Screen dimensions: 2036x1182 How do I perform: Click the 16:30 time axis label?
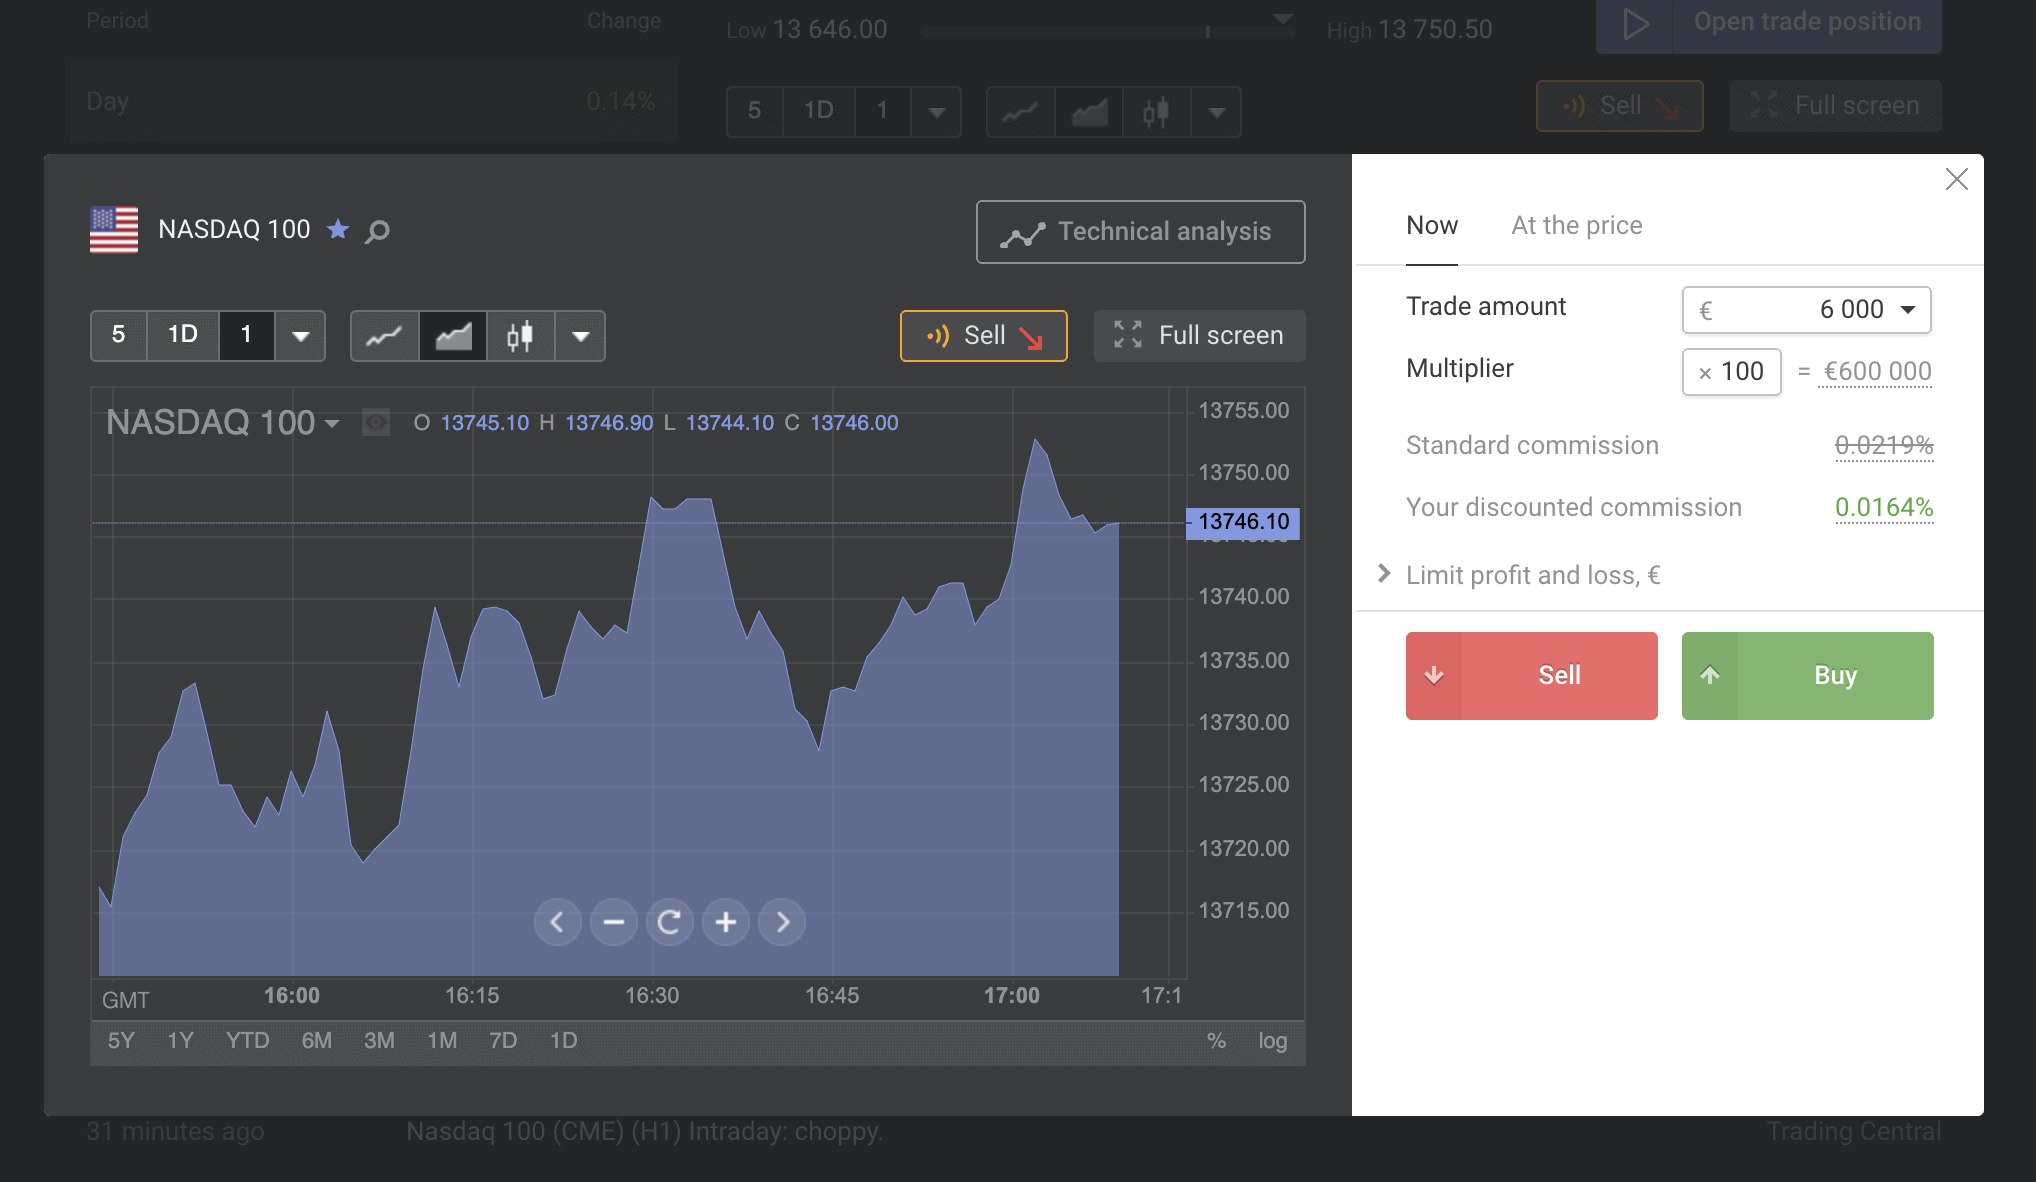click(652, 996)
